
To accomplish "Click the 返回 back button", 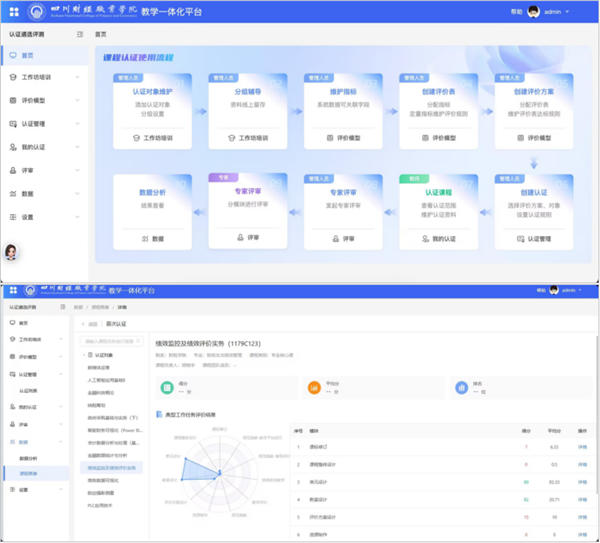I will pos(90,324).
